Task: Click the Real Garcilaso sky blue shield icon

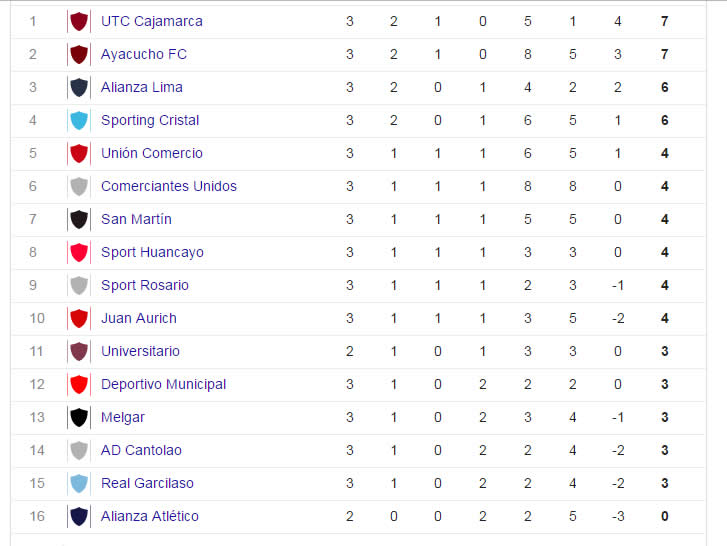Action: pyautogui.click(x=79, y=483)
